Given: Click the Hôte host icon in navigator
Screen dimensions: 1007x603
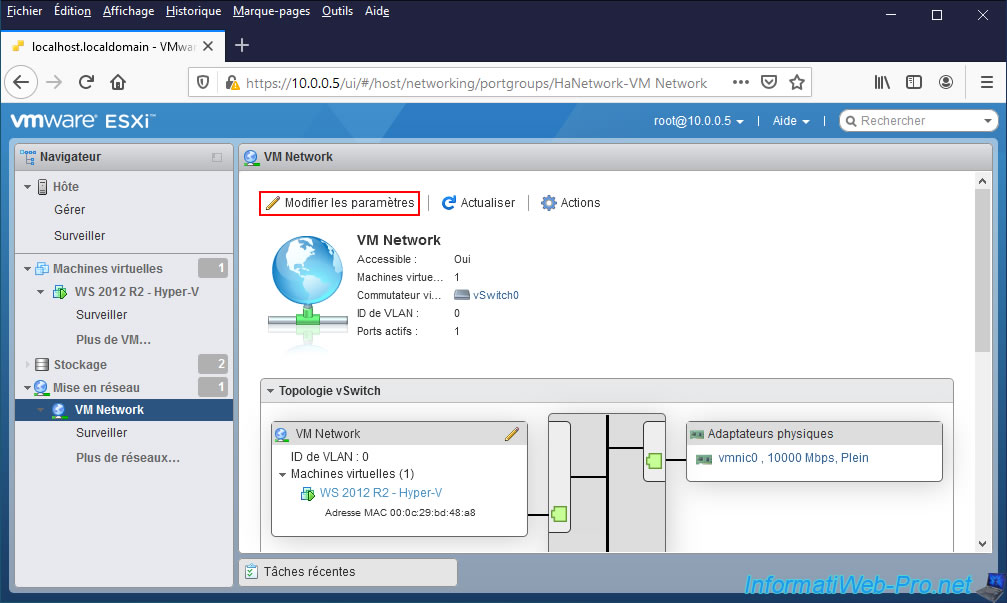Looking at the screenshot, I should [42, 187].
